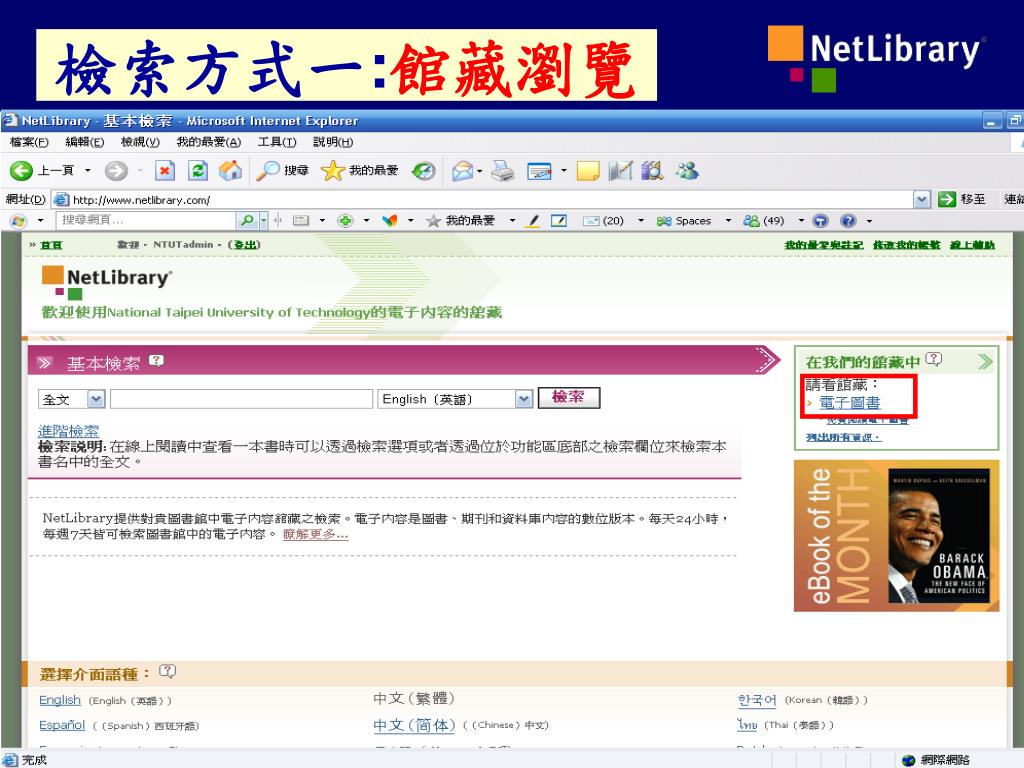Click the blue help question mark icon in Live toolbar
The image size is (1024, 768).
848,221
